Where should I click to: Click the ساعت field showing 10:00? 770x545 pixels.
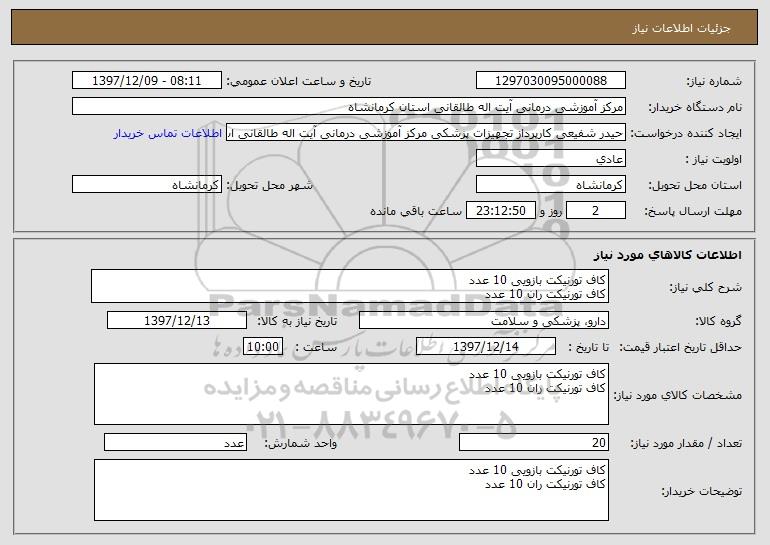coord(263,347)
